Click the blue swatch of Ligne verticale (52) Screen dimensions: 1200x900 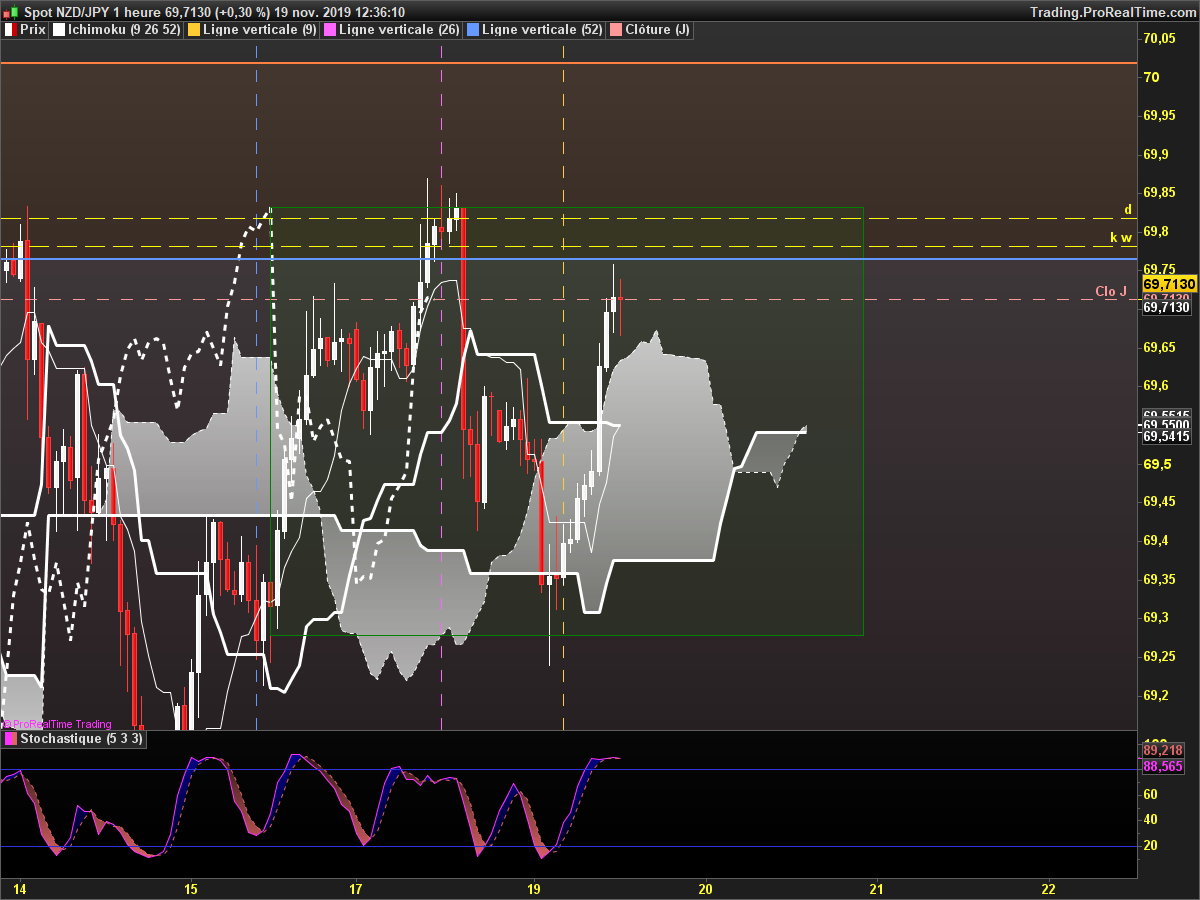[473, 30]
